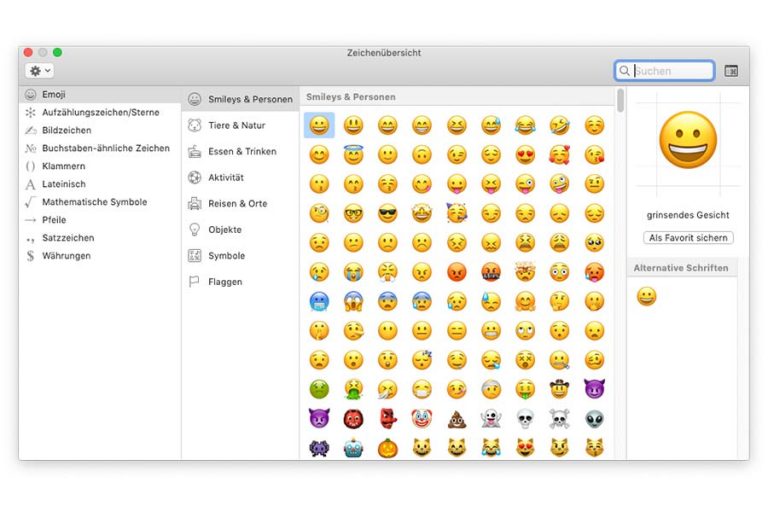The width and height of the screenshot is (768, 512).
Task: Choose the blue freezing cold face emoji
Action: click(x=319, y=301)
